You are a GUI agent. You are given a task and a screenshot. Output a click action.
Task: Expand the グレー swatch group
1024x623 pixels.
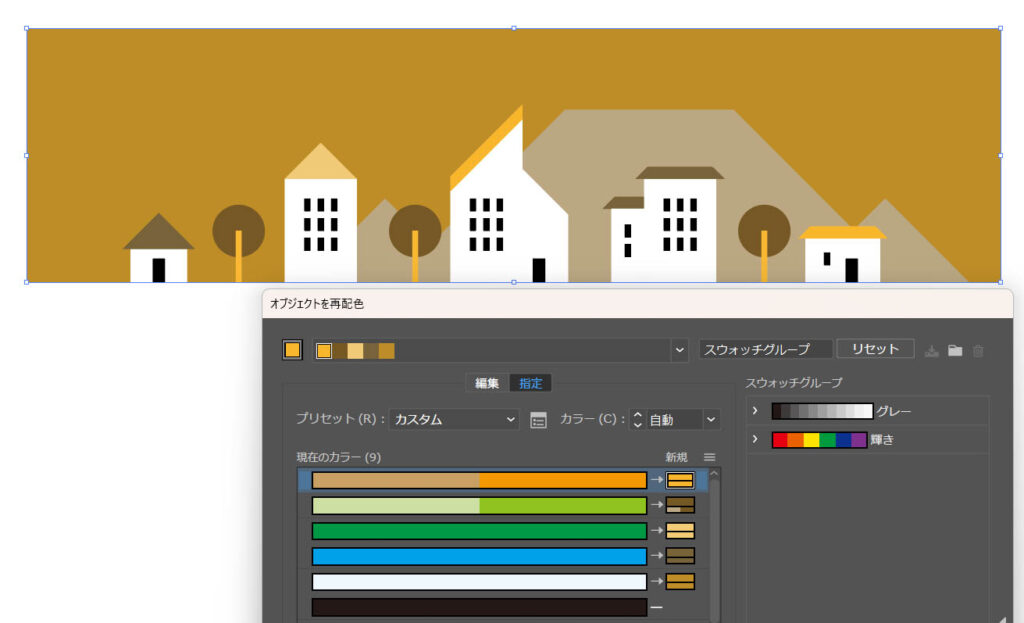(x=756, y=411)
